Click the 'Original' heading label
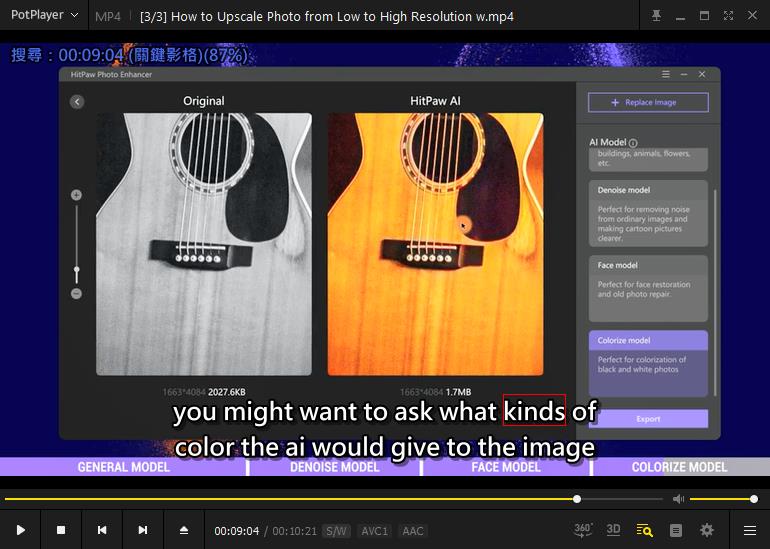Screen dimensions: 770x549 (204, 101)
